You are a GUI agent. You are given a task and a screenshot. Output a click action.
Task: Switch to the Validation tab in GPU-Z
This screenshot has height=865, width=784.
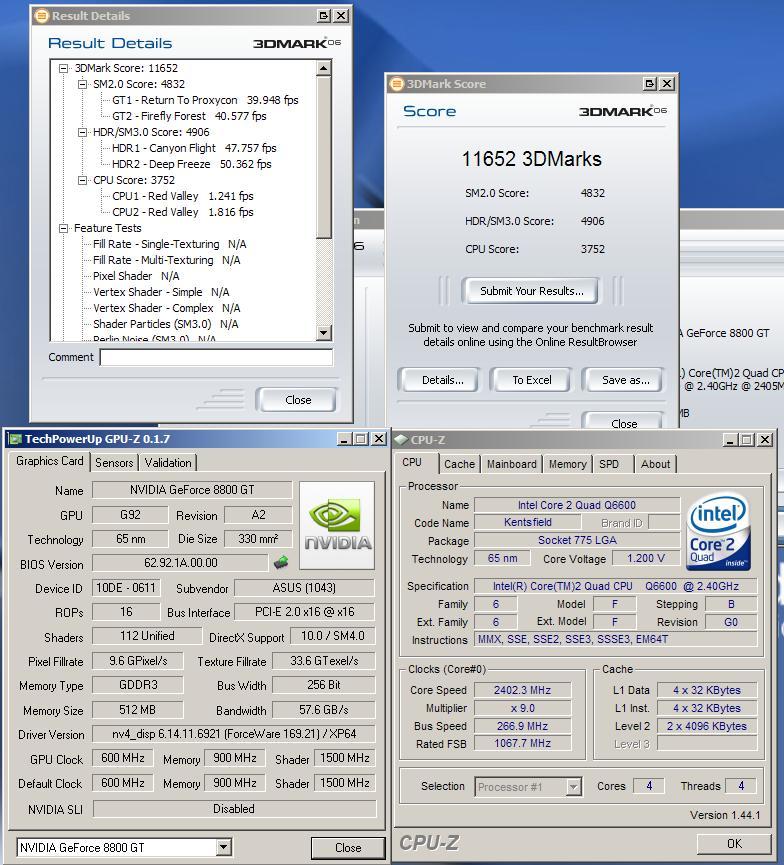(x=168, y=463)
